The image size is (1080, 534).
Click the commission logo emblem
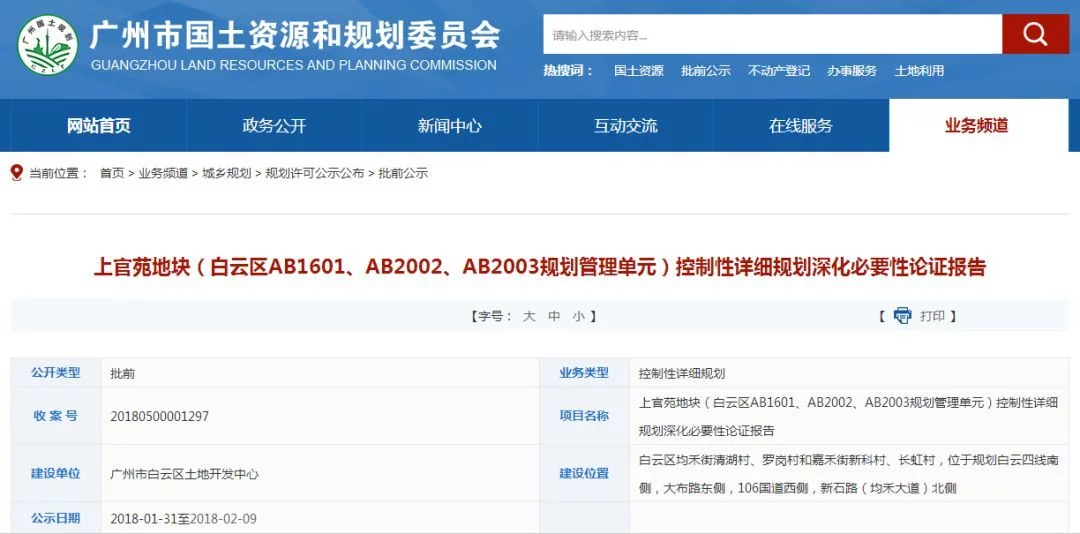click(x=47, y=45)
